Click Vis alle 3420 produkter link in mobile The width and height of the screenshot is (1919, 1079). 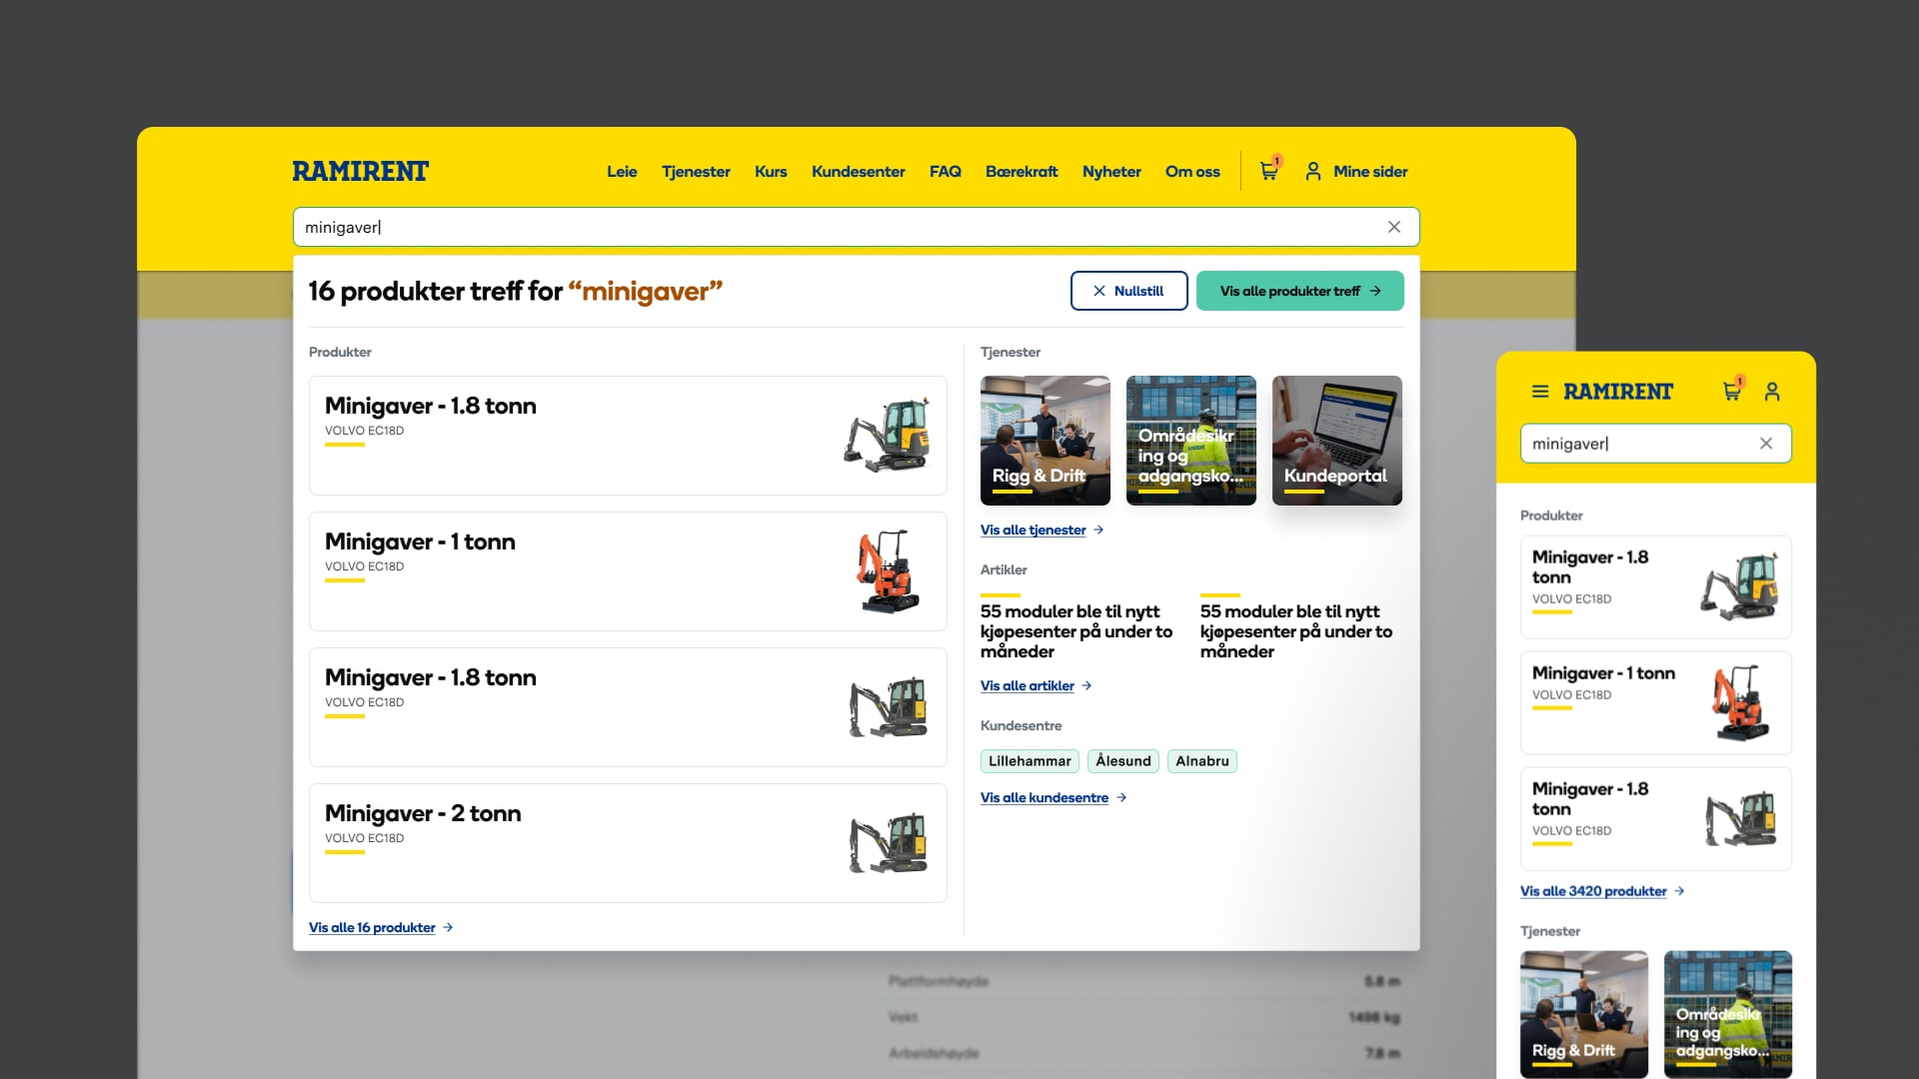[1603, 891]
